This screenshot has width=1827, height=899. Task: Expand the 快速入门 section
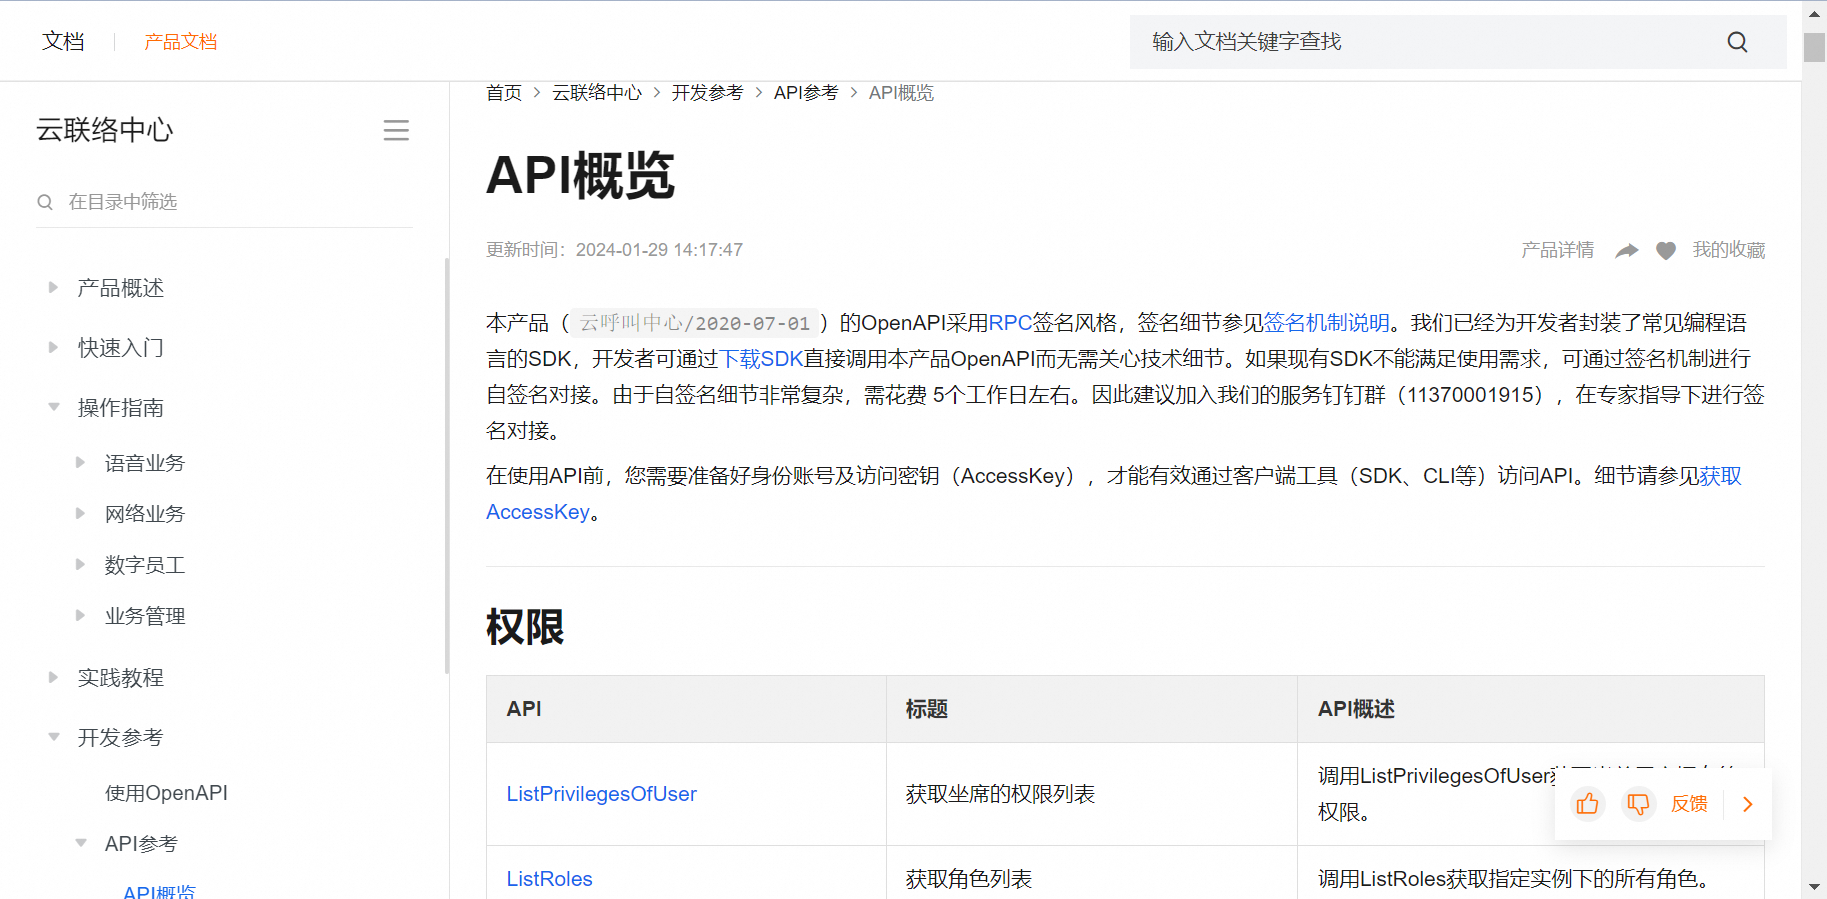pyautogui.click(x=53, y=348)
